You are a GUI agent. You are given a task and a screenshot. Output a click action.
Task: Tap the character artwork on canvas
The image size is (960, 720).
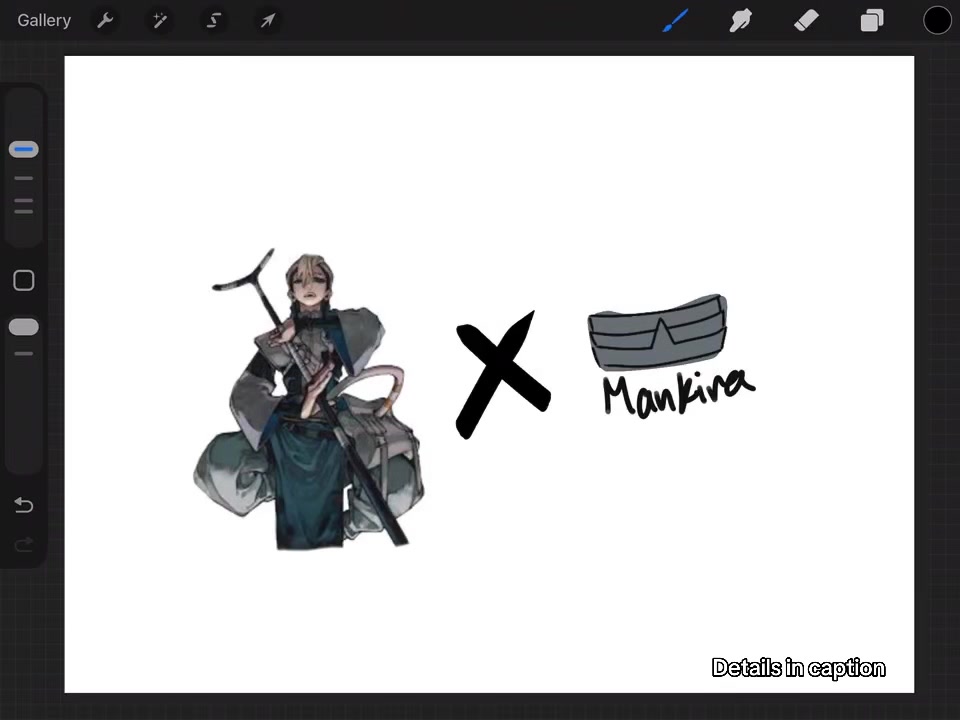pyautogui.click(x=309, y=400)
